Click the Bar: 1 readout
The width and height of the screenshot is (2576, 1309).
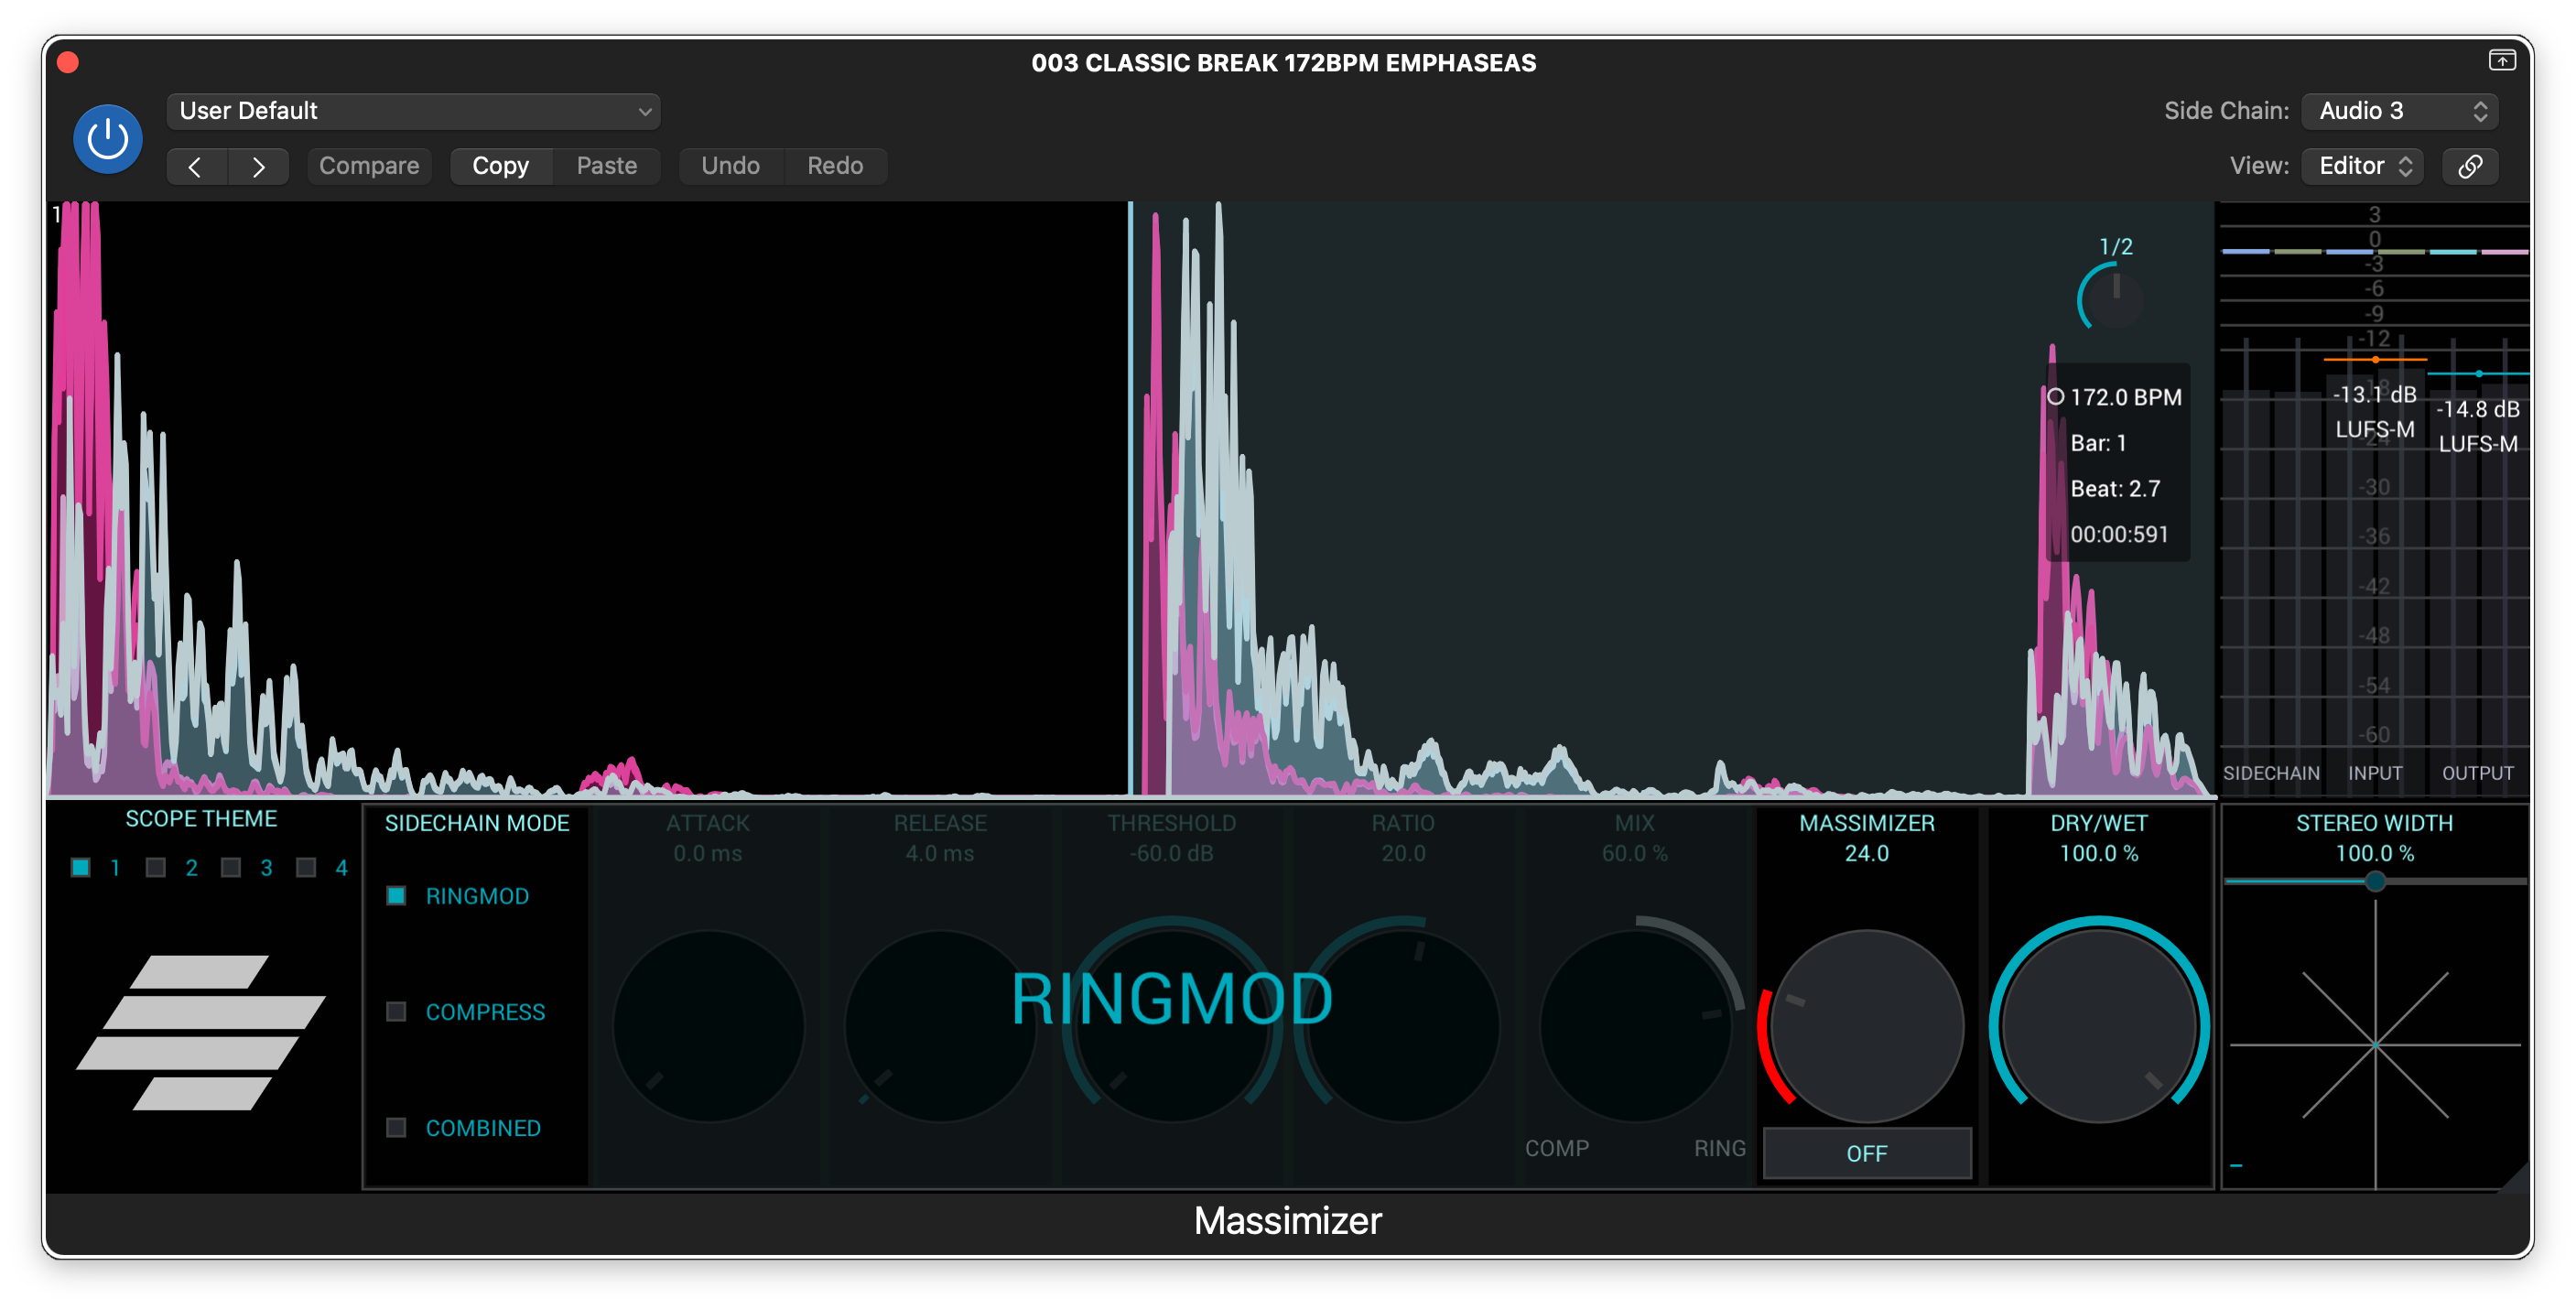[2098, 443]
